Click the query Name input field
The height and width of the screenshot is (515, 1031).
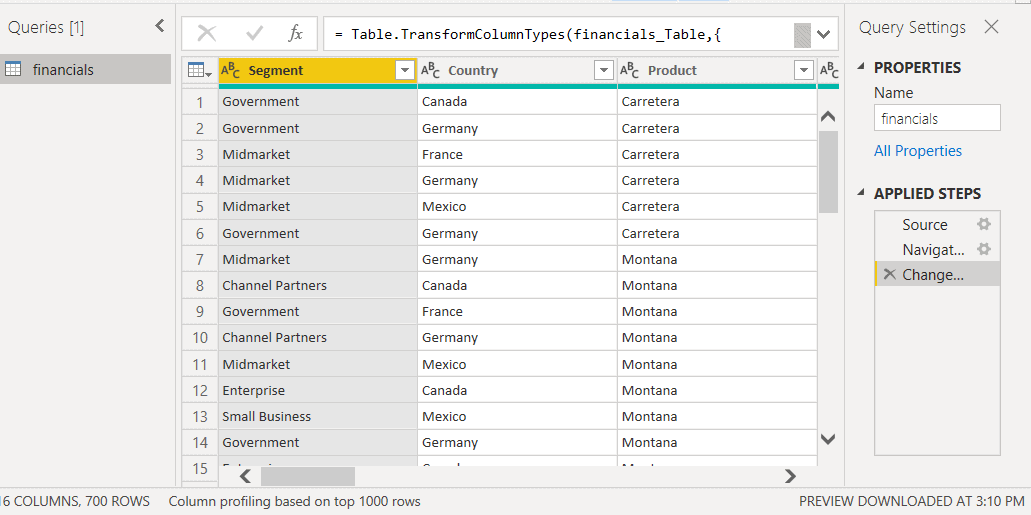coord(937,118)
